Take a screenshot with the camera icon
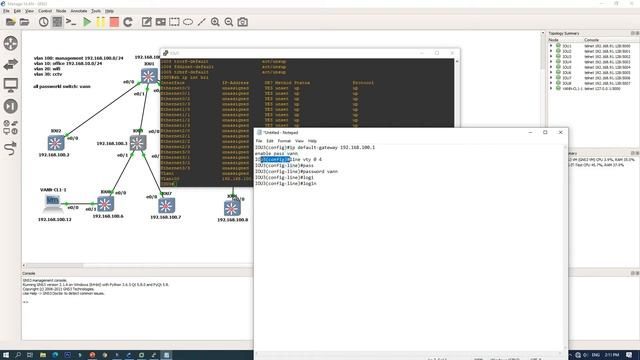This screenshot has width=640, height=360. click(x=242, y=22)
